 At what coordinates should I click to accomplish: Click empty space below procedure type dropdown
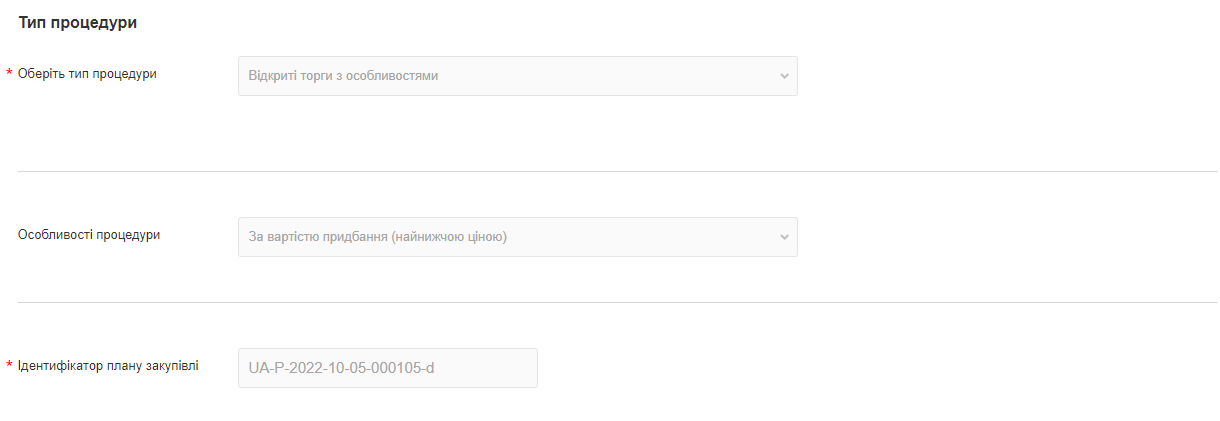[x=517, y=130]
